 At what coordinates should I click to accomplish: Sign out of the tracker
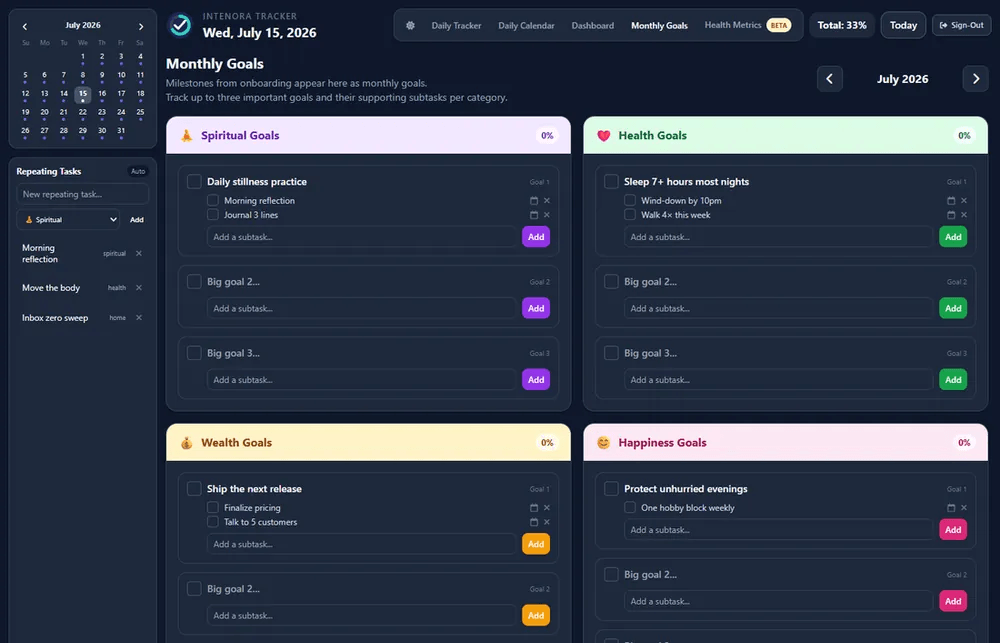(x=962, y=26)
